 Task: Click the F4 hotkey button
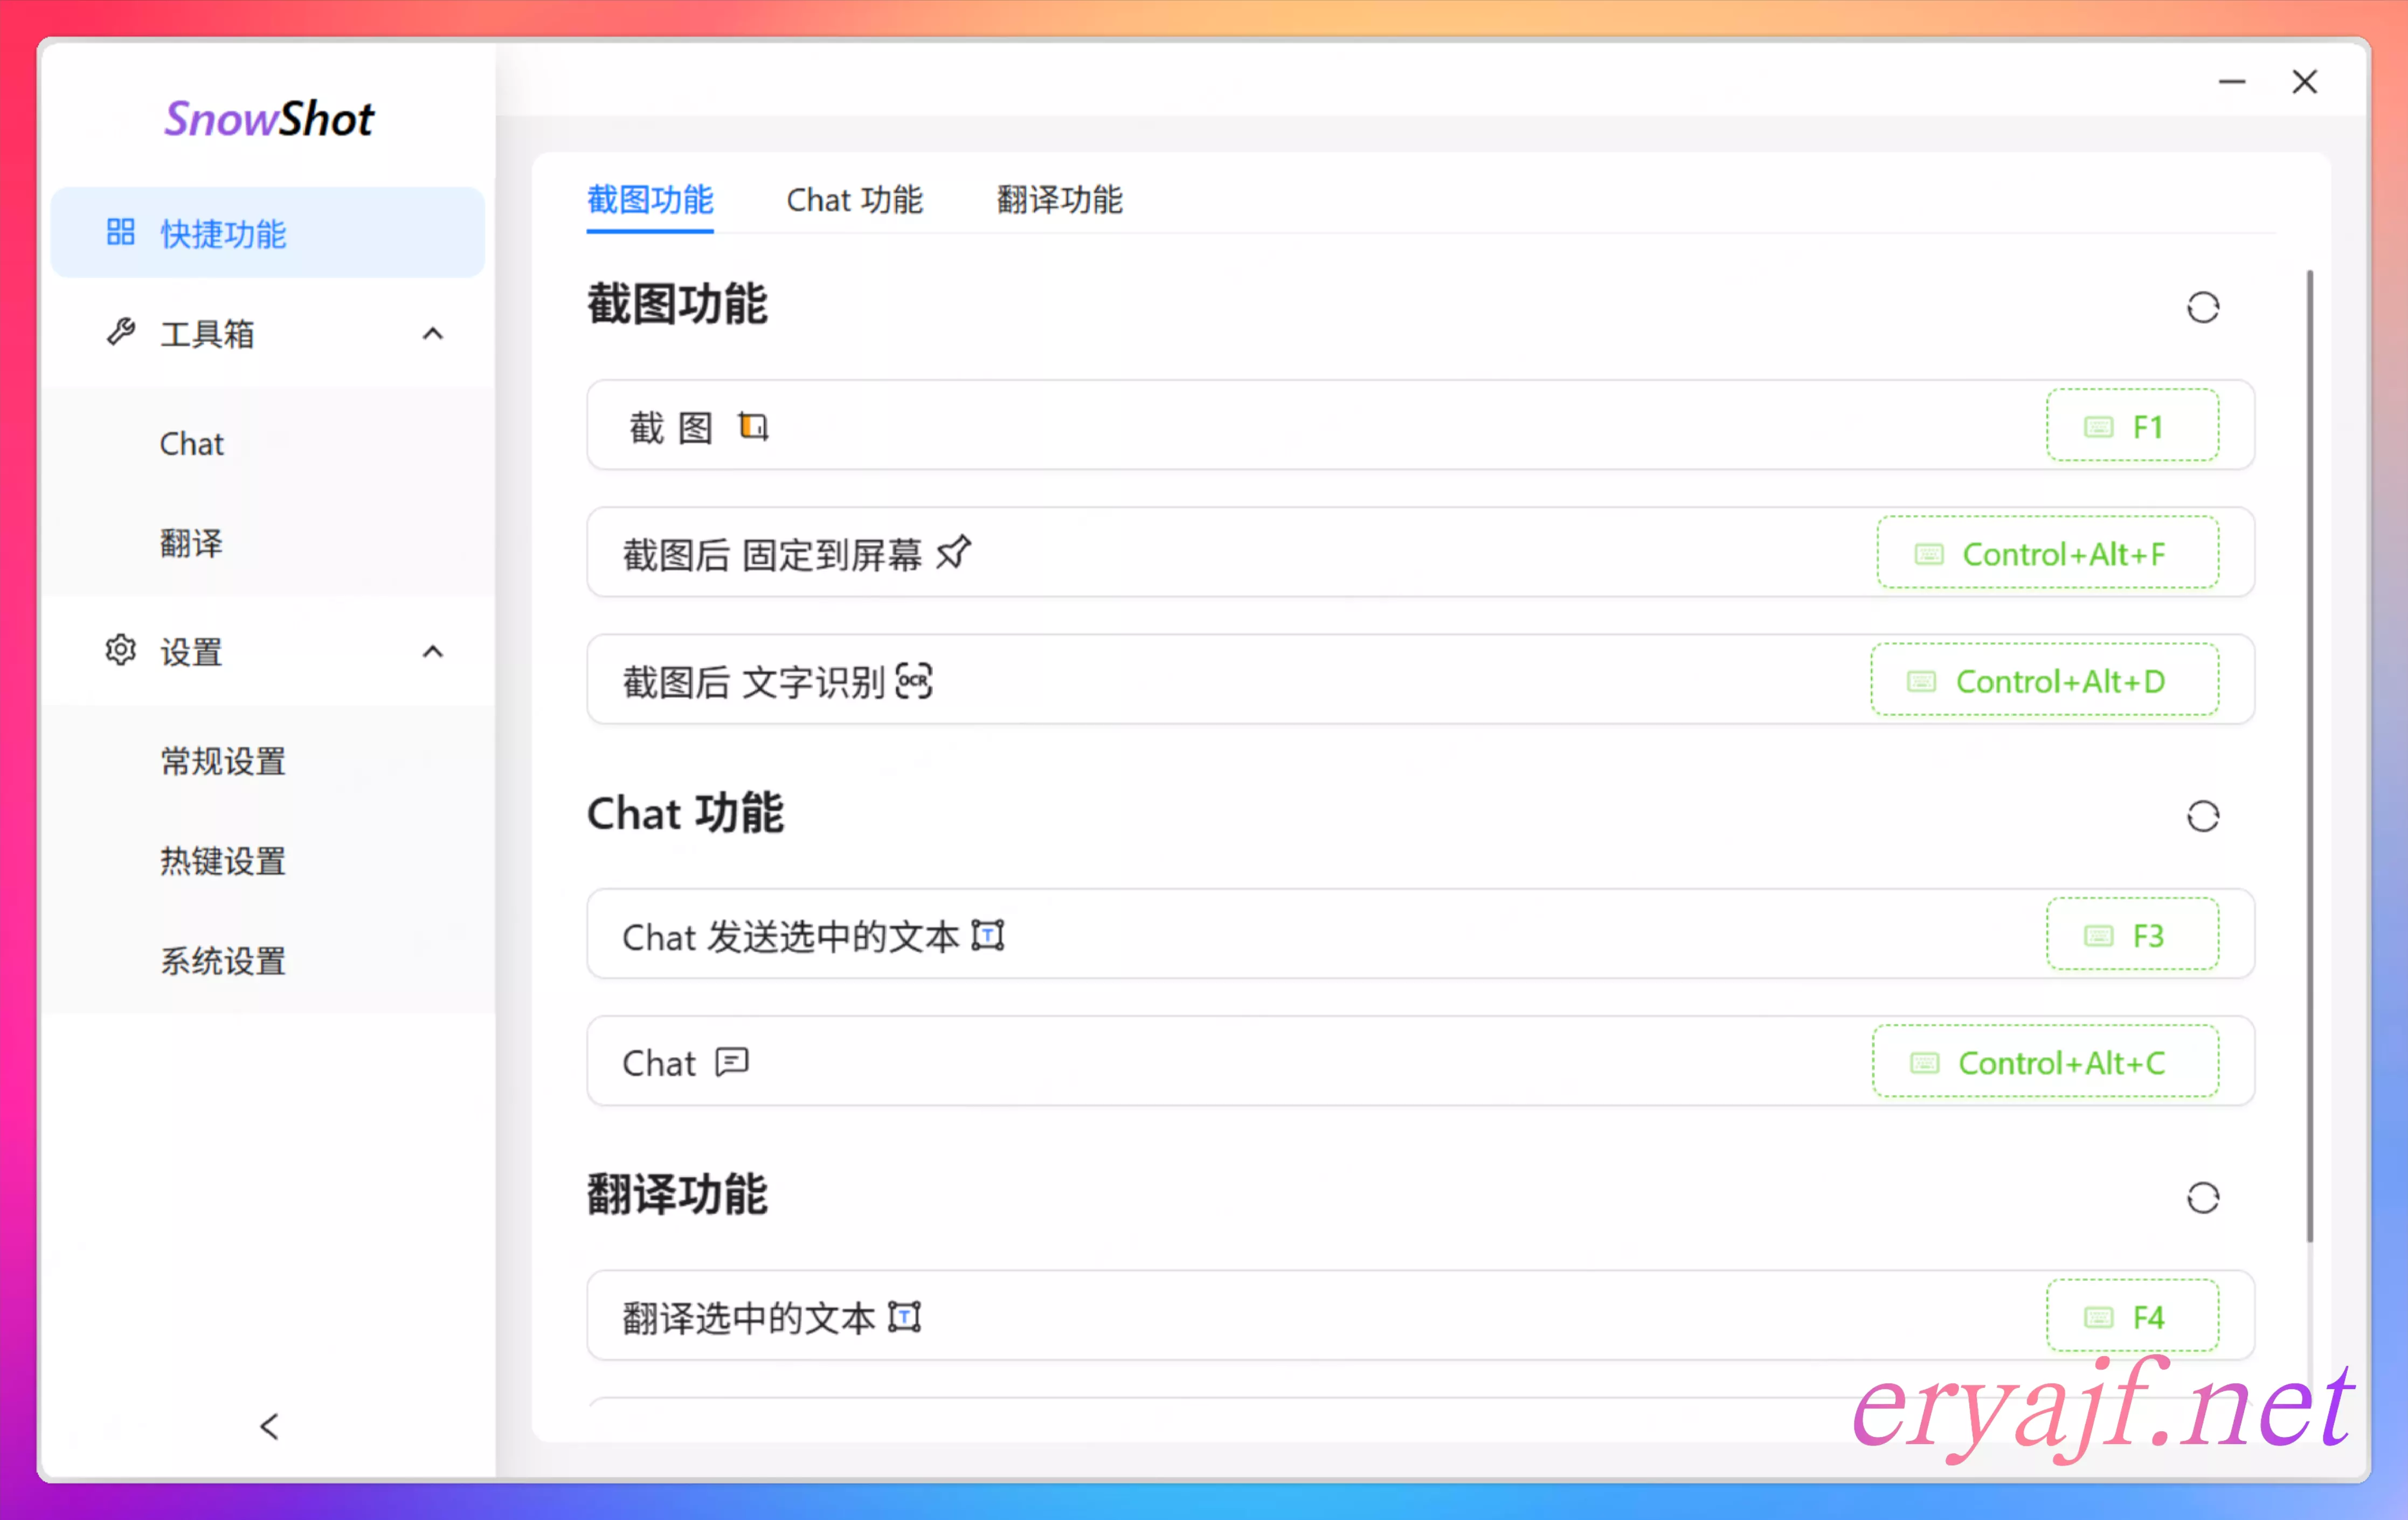click(2132, 1316)
